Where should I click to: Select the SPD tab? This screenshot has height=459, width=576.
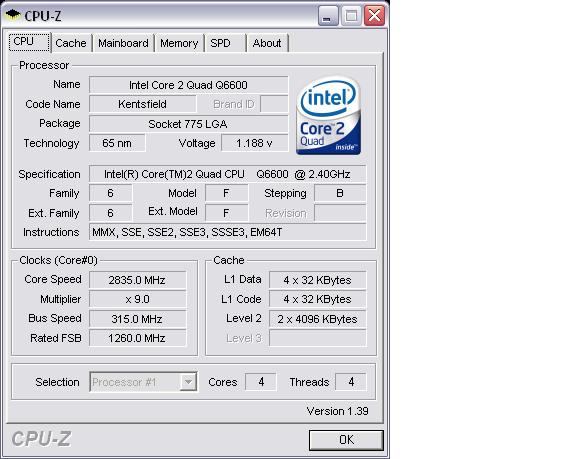[x=225, y=43]
